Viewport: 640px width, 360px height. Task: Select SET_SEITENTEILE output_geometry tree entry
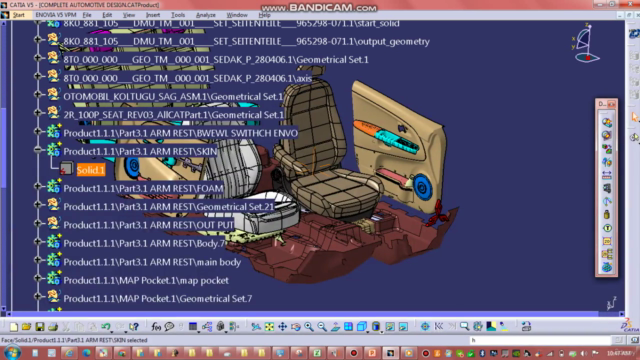(x=246, y=41)
